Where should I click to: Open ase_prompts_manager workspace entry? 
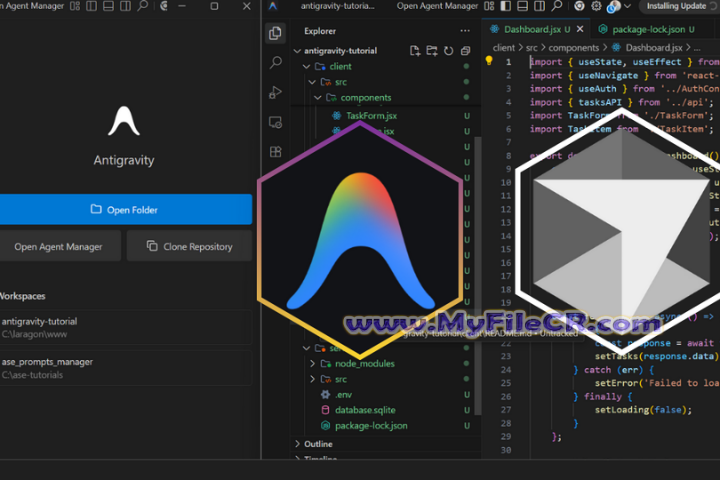pos(125,368)
